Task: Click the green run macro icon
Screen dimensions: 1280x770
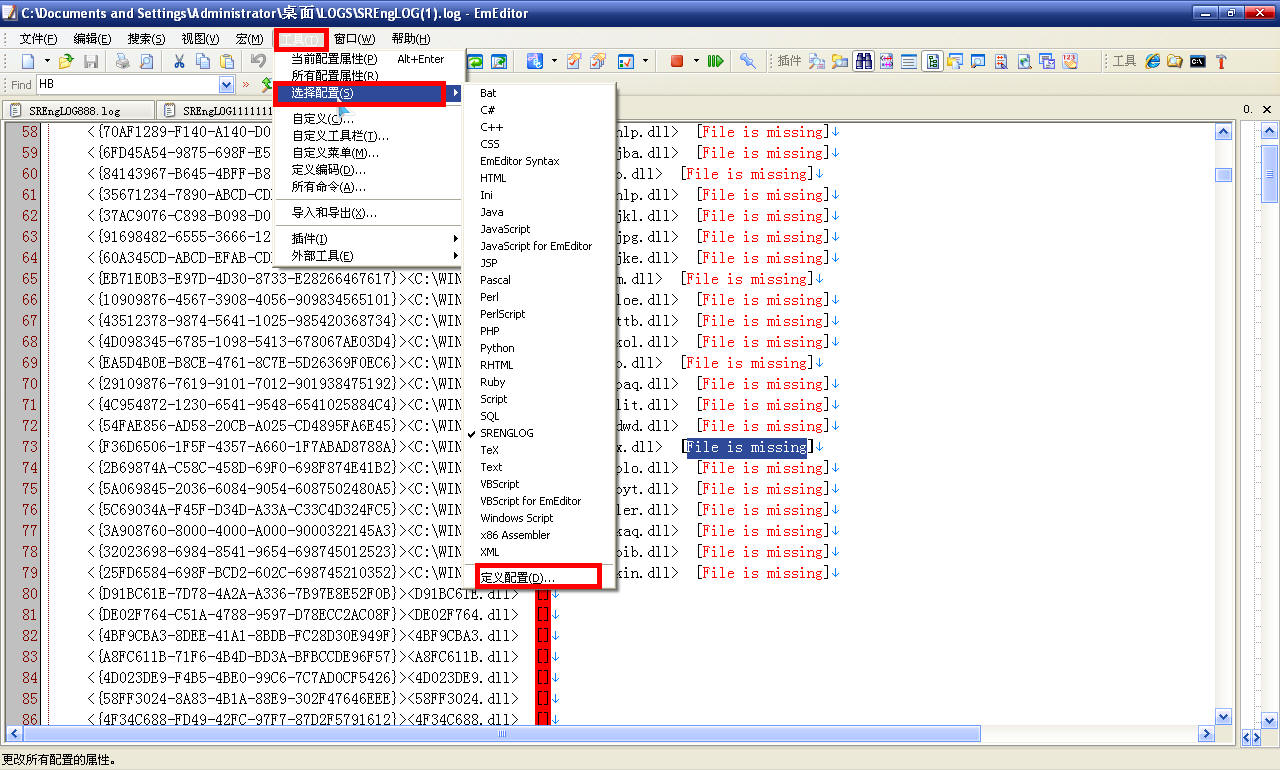Action: pos(715,62)
